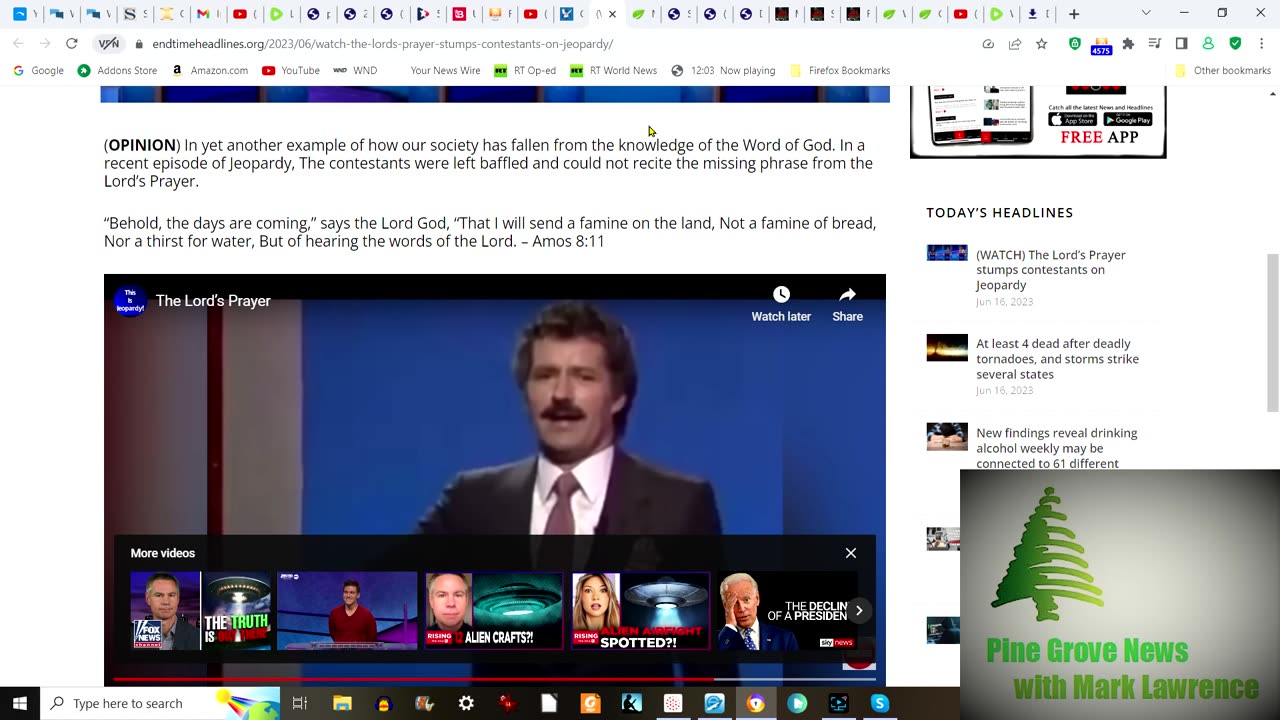The image size is (1280, 720).
Task: Expand the Firefox Bookmarks folder
Action: click(x=840, y=70)
